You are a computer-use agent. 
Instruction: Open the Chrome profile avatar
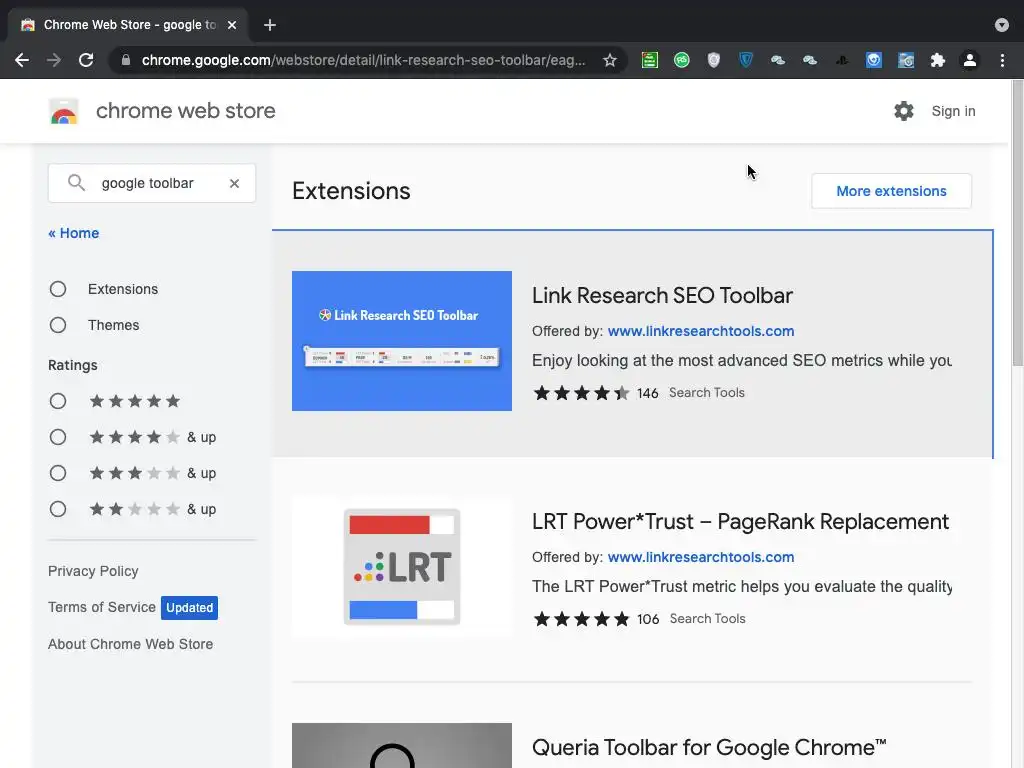tap(970, 60)
